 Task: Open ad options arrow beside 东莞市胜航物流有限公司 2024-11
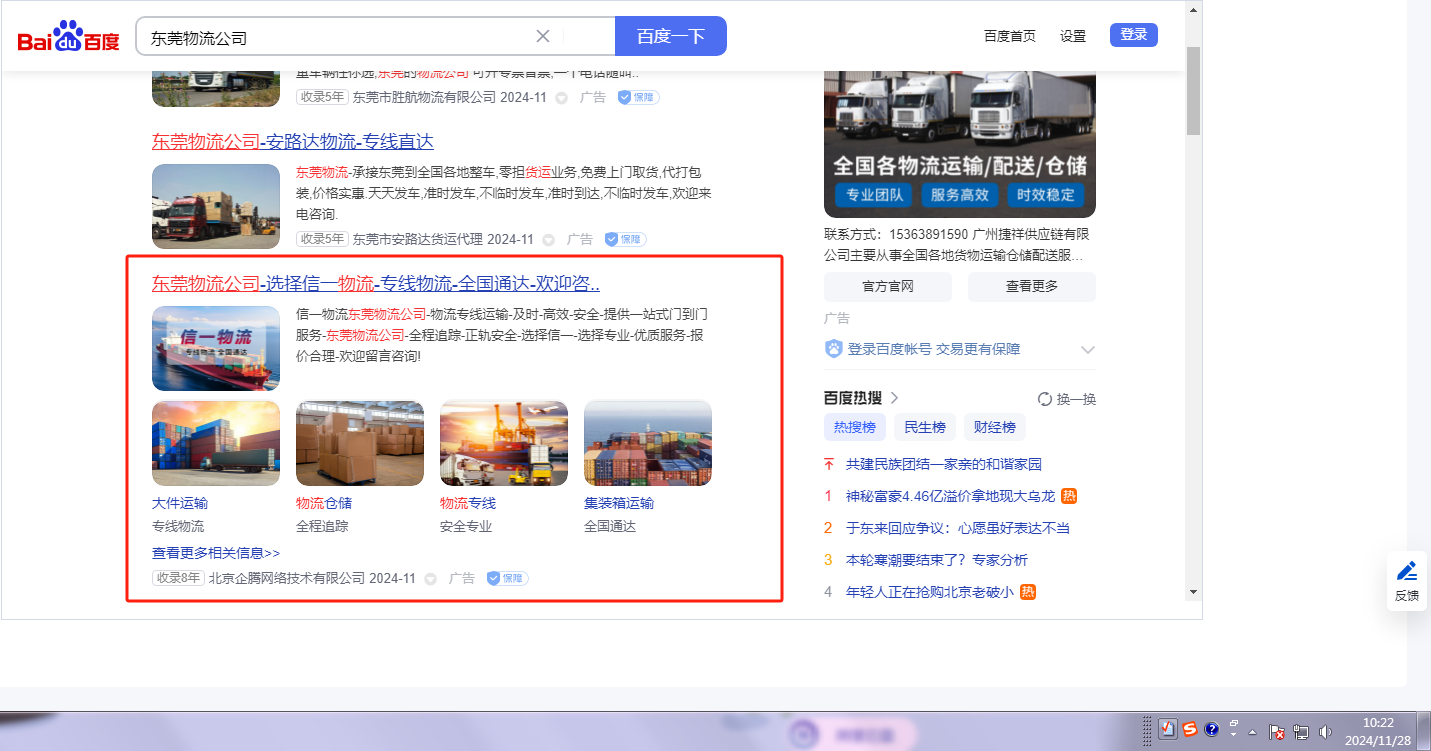click(x=561, y=98)
